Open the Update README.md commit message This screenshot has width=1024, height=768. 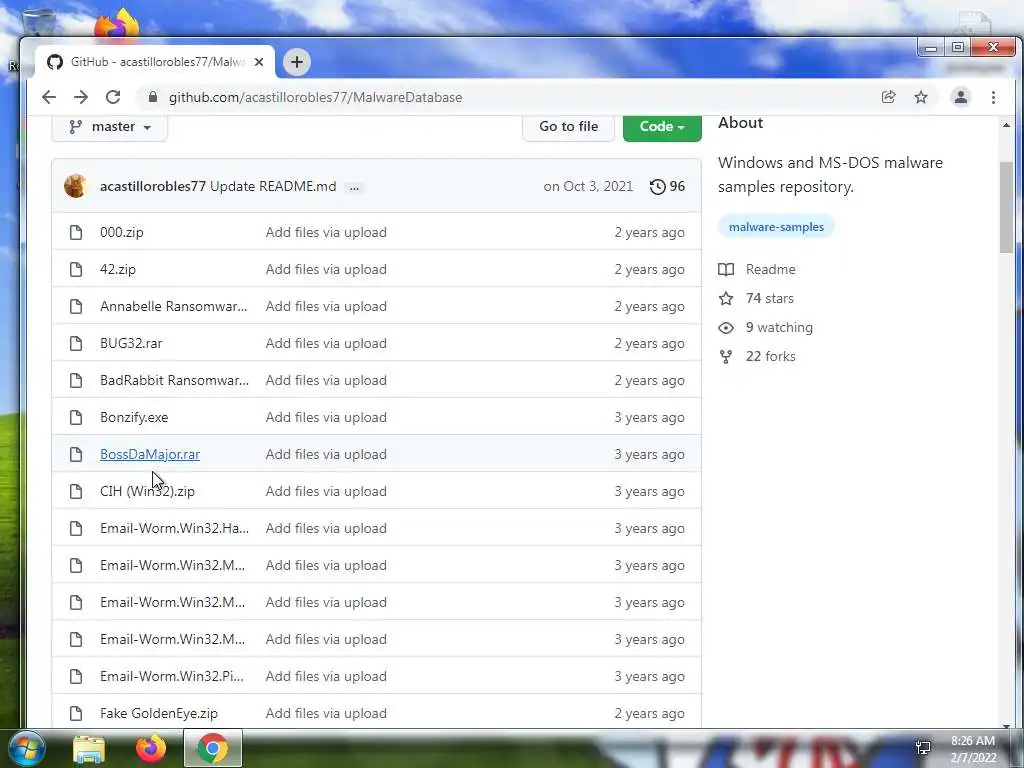(273, 186)
